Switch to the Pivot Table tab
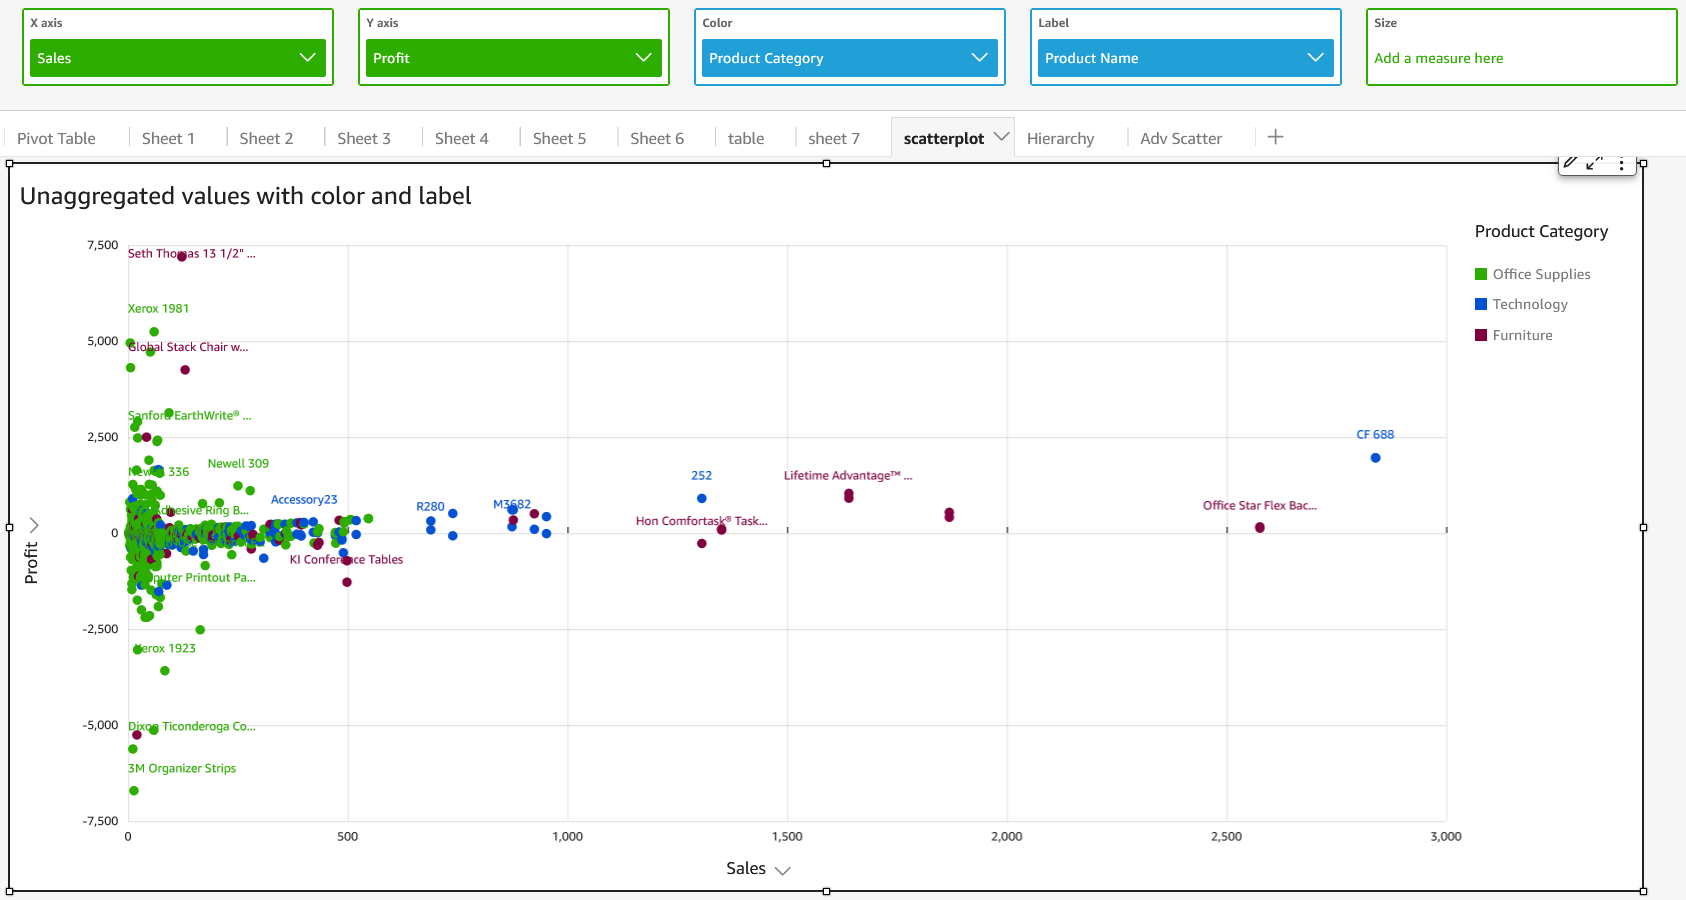The width and height of the screenshot is (1686, 900). [55, 137]
